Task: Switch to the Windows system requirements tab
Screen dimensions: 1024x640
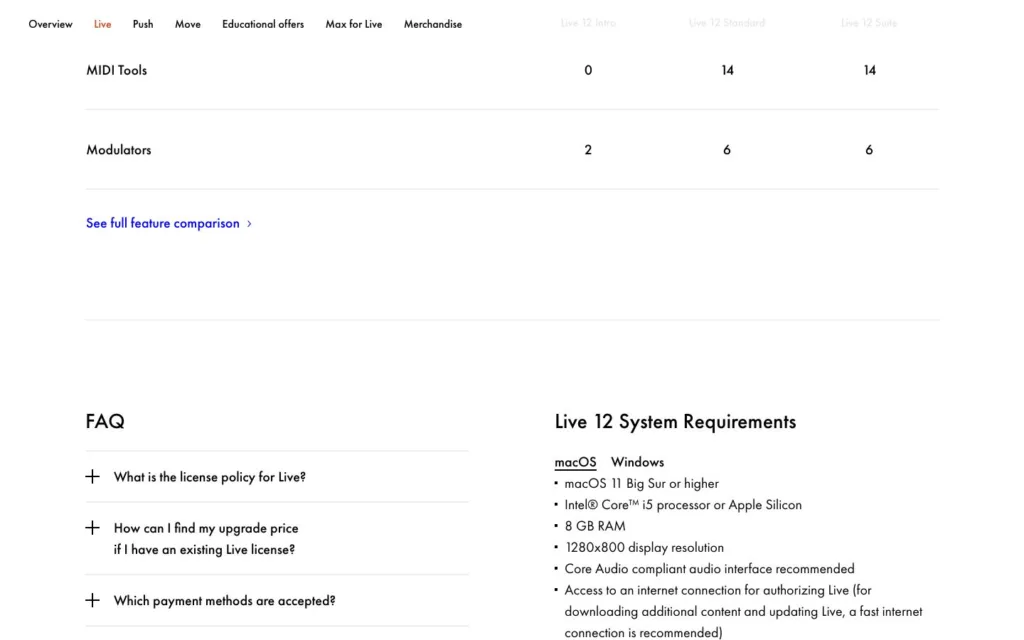Action: 637,462
